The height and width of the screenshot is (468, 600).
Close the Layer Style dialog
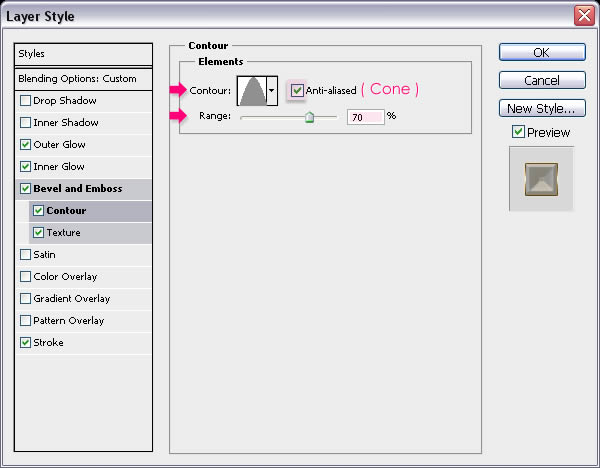pyautogui.click(x=584, y=16)
